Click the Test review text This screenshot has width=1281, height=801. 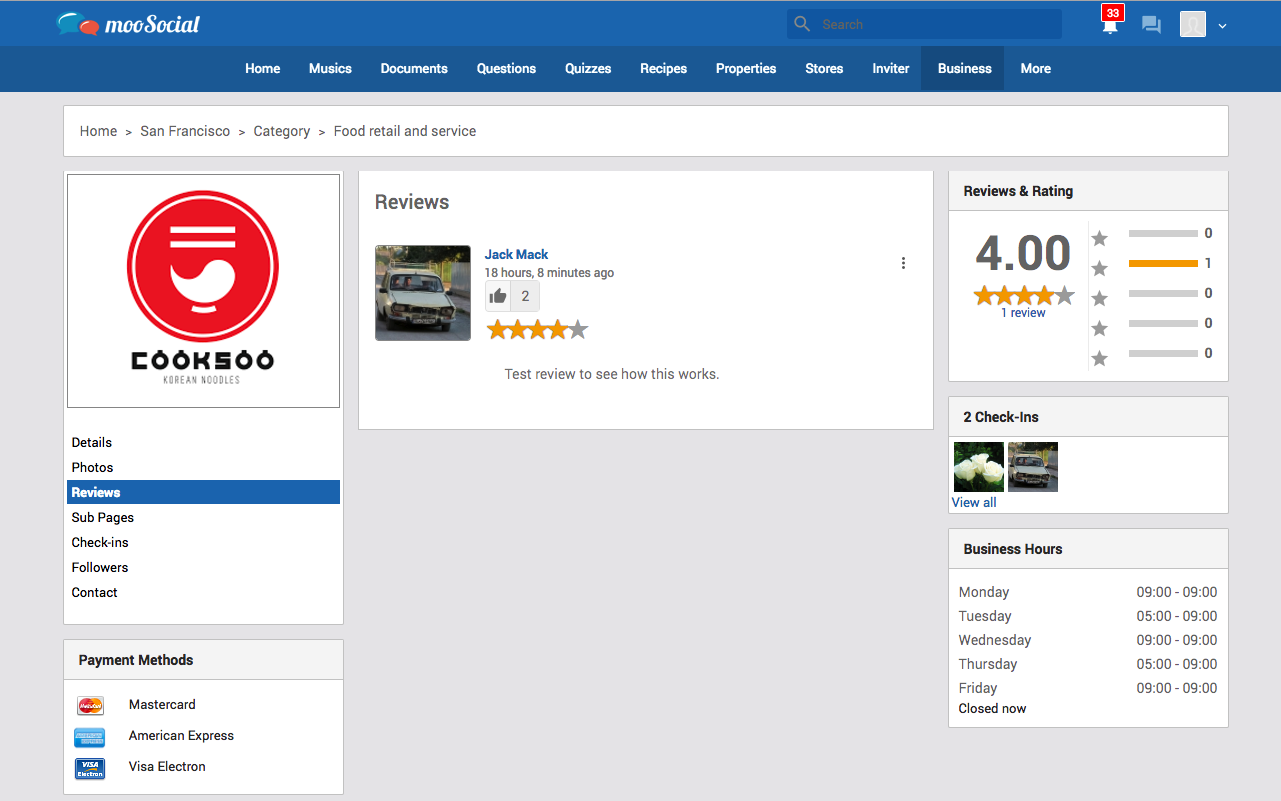click(x=612, y=374)
